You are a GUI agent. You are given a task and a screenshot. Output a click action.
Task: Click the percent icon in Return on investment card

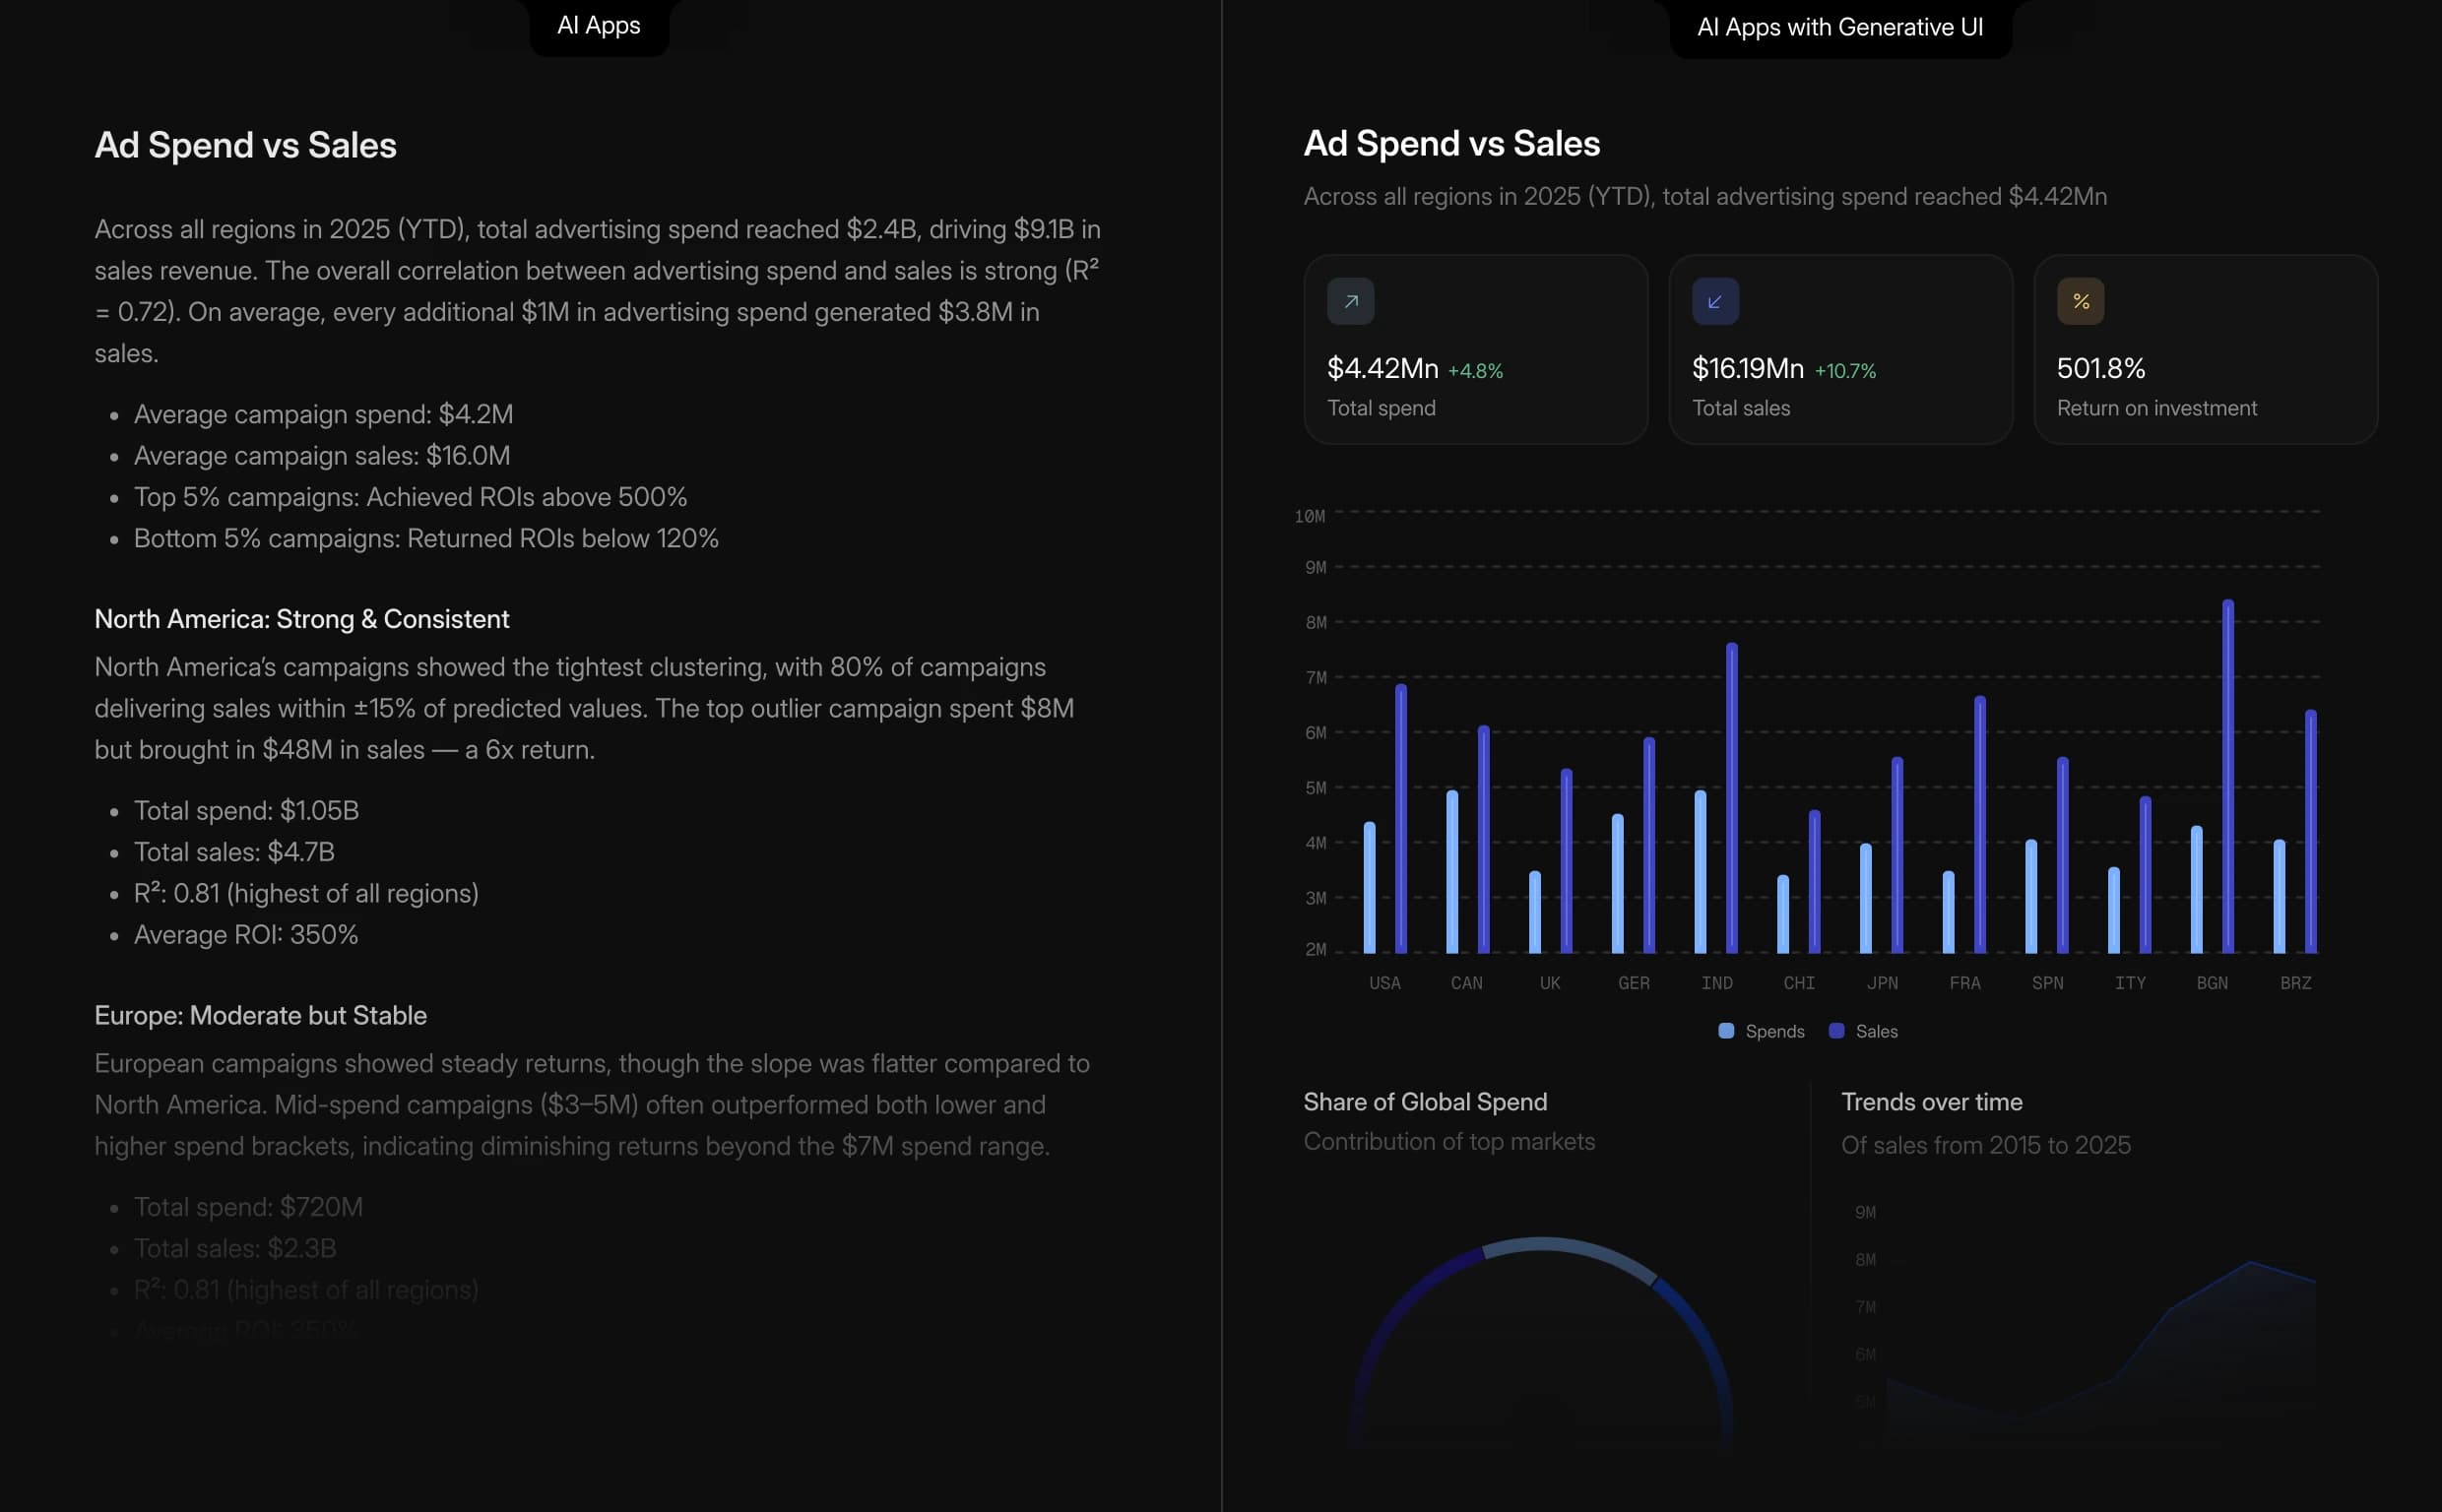2080,301
